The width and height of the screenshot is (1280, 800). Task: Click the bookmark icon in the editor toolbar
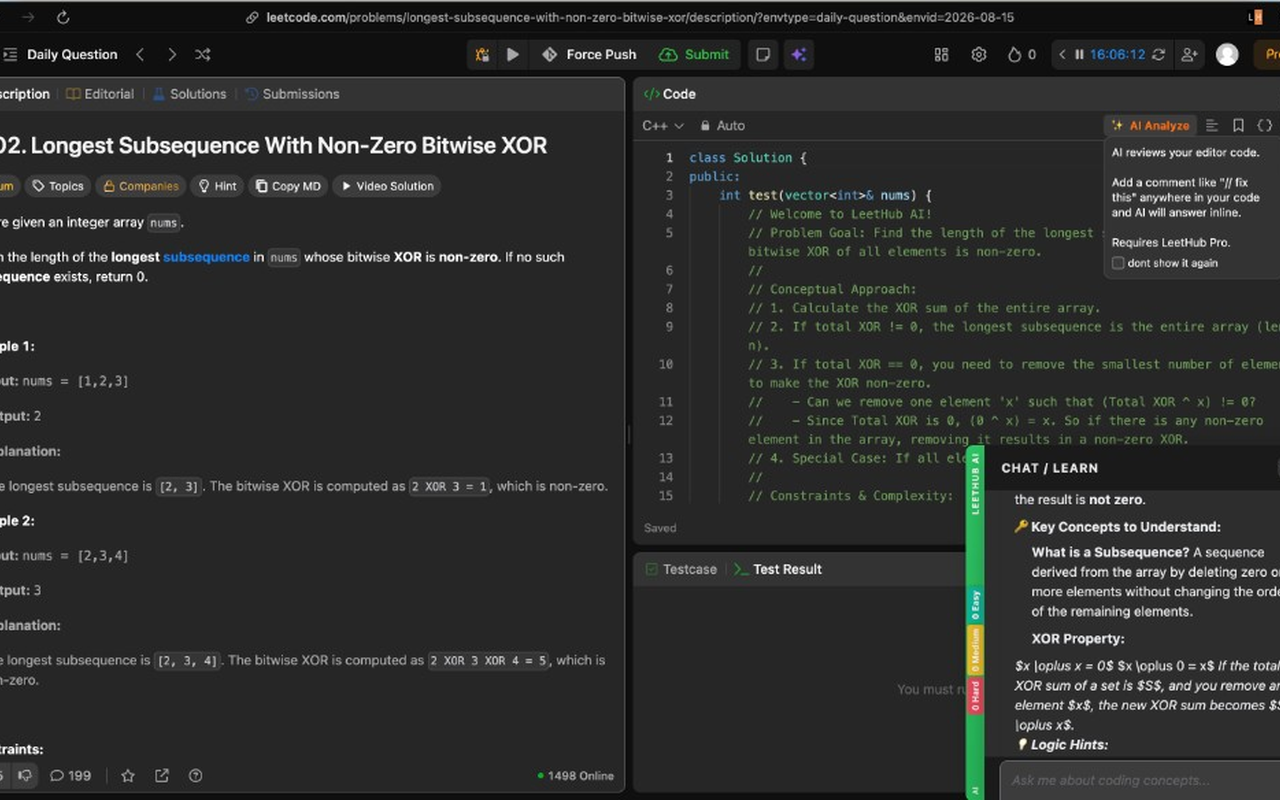(1238, 126)
